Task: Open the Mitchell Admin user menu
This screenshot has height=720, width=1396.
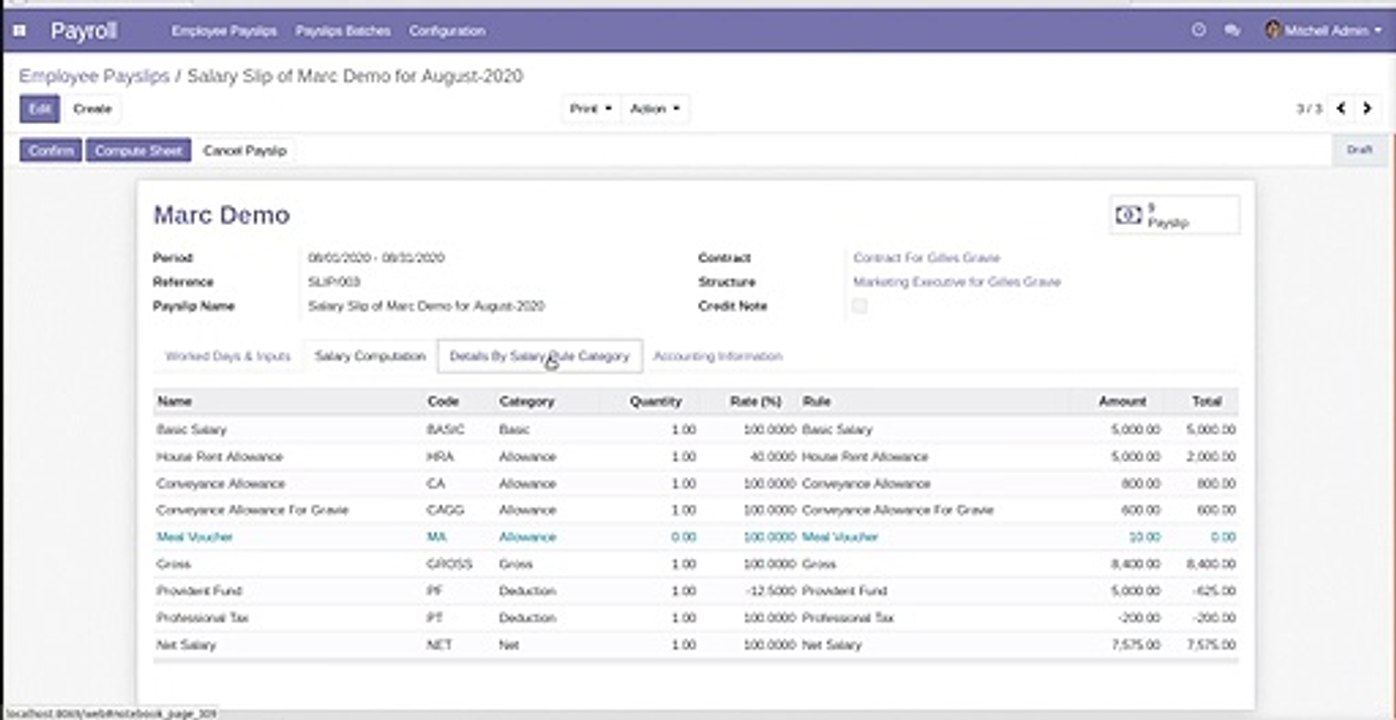Action: click(x=1323, y=31)
